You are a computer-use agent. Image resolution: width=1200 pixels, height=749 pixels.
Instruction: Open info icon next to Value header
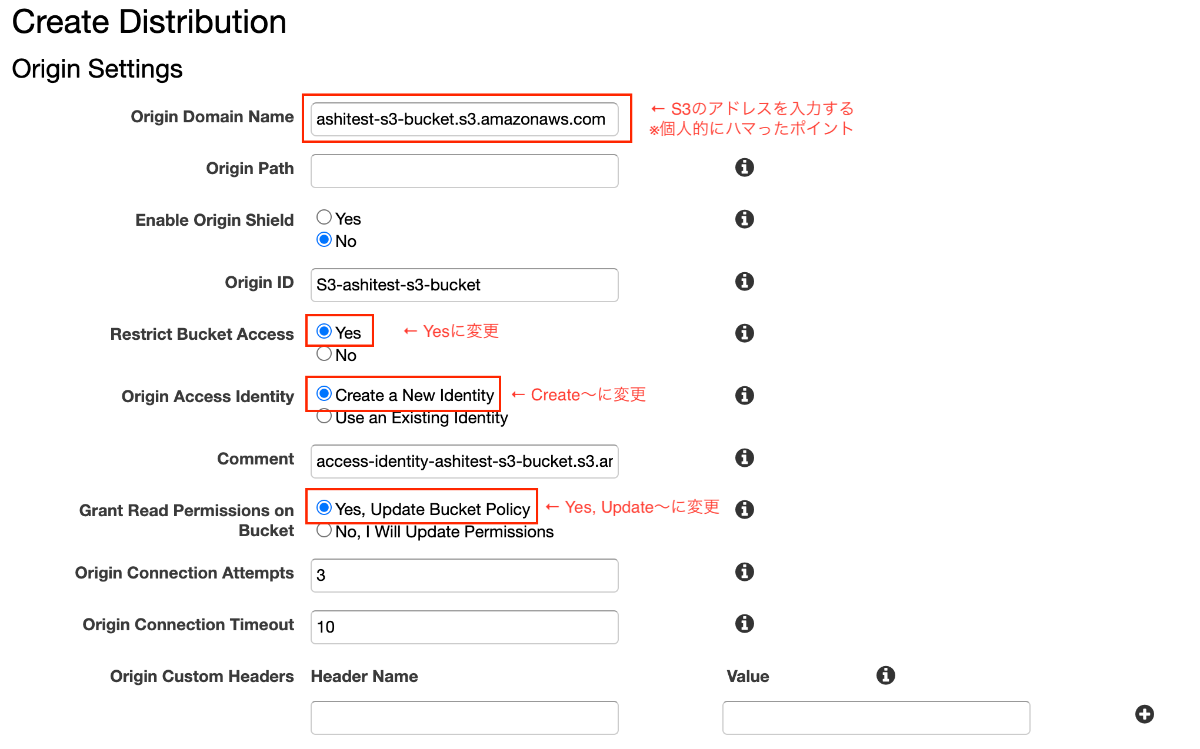885,675
